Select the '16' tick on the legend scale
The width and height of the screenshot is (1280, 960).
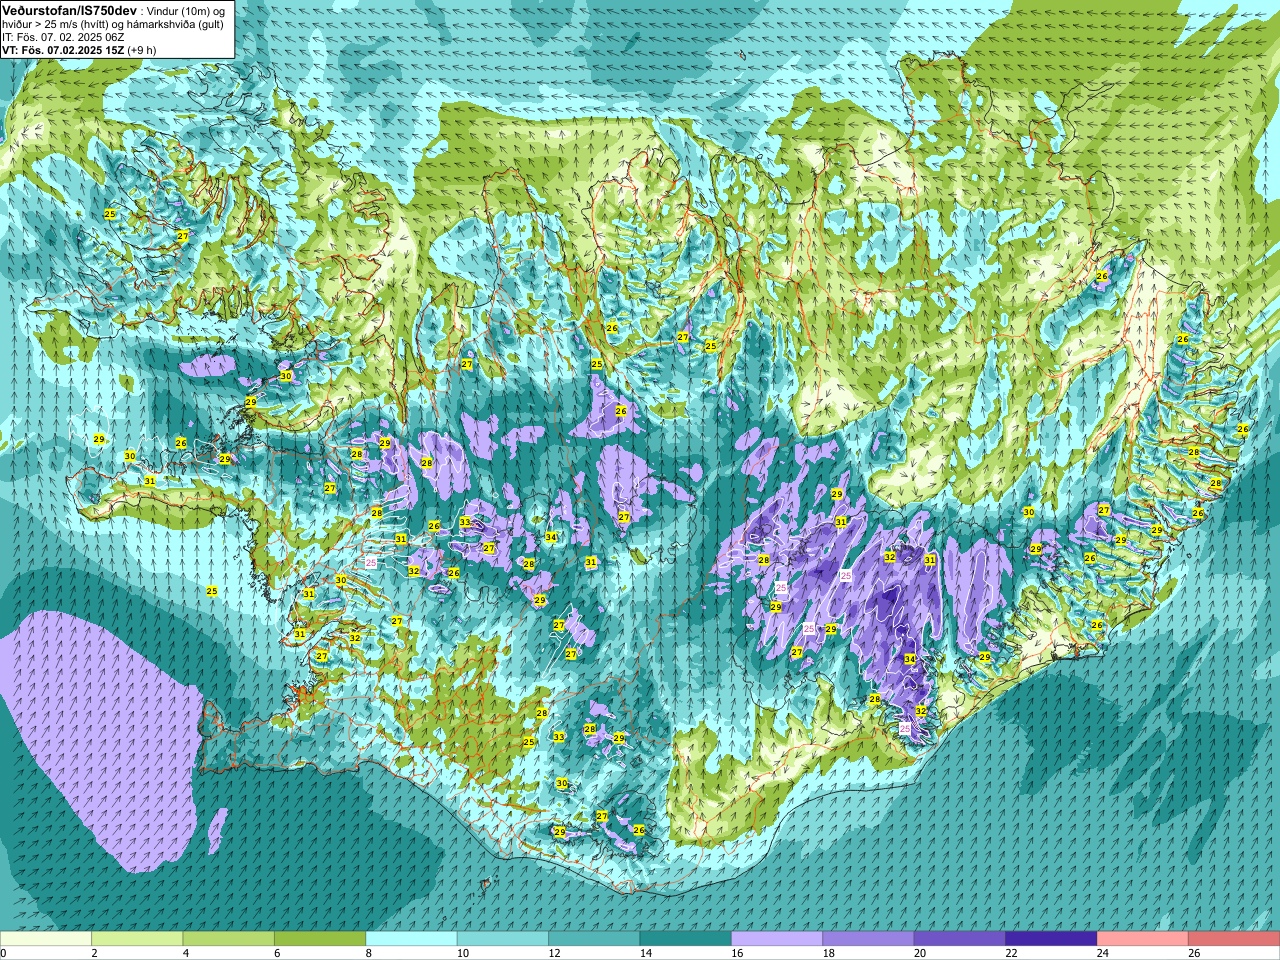(737, 953)
